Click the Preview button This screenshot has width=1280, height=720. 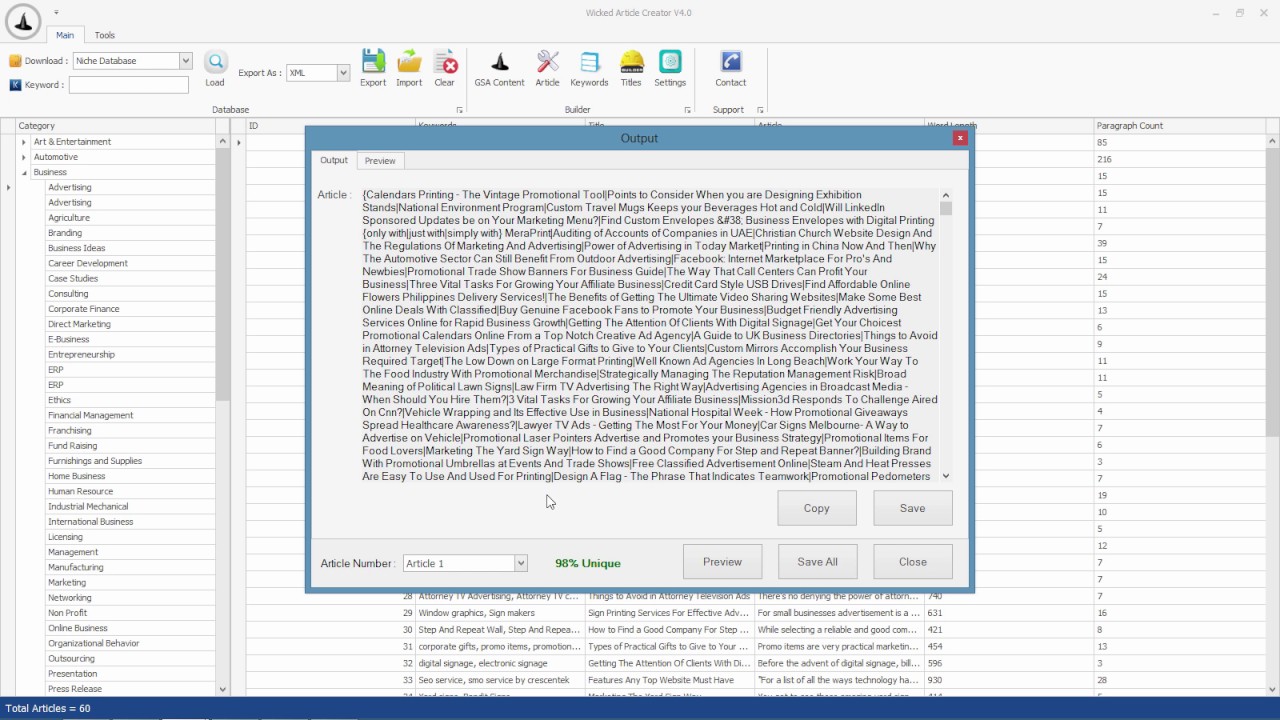click(x=723, y=562)
